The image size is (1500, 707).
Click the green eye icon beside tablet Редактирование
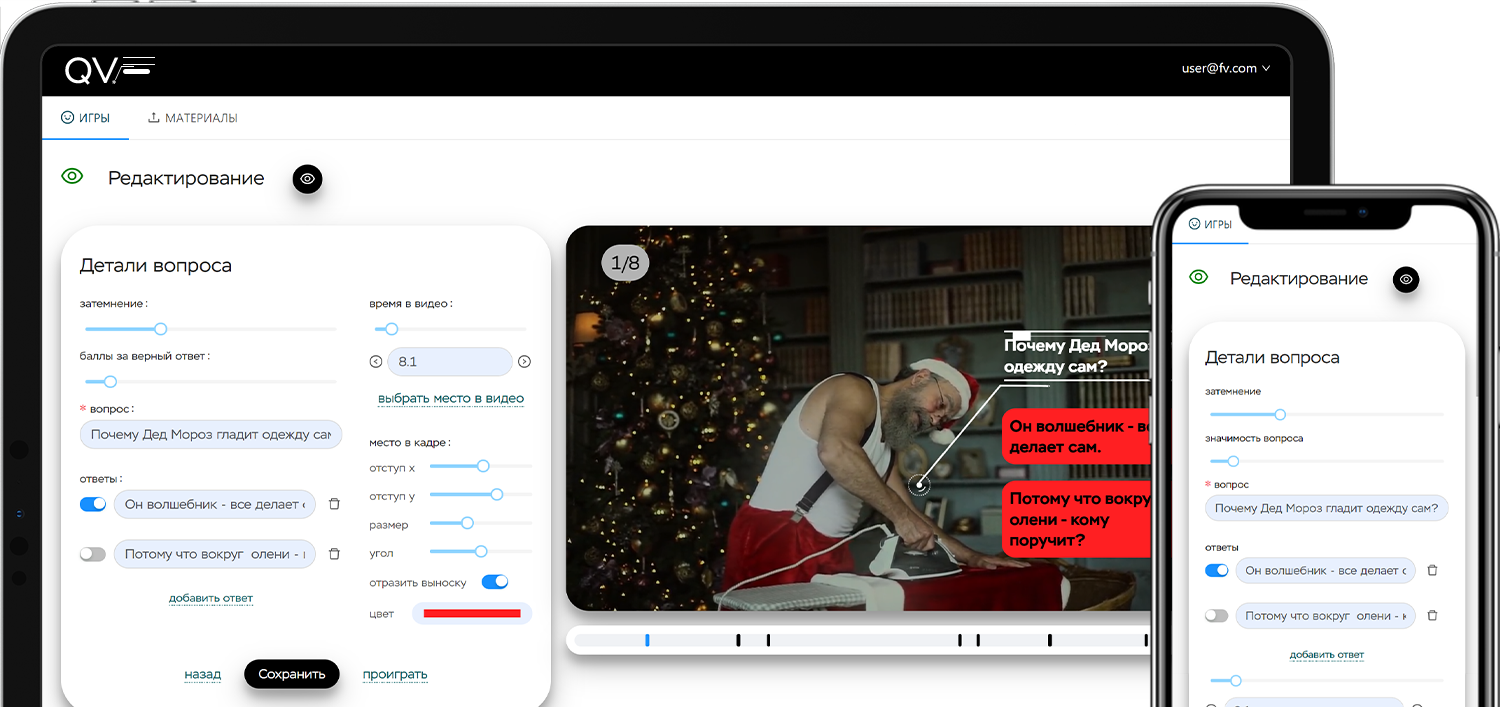[72, 177]
